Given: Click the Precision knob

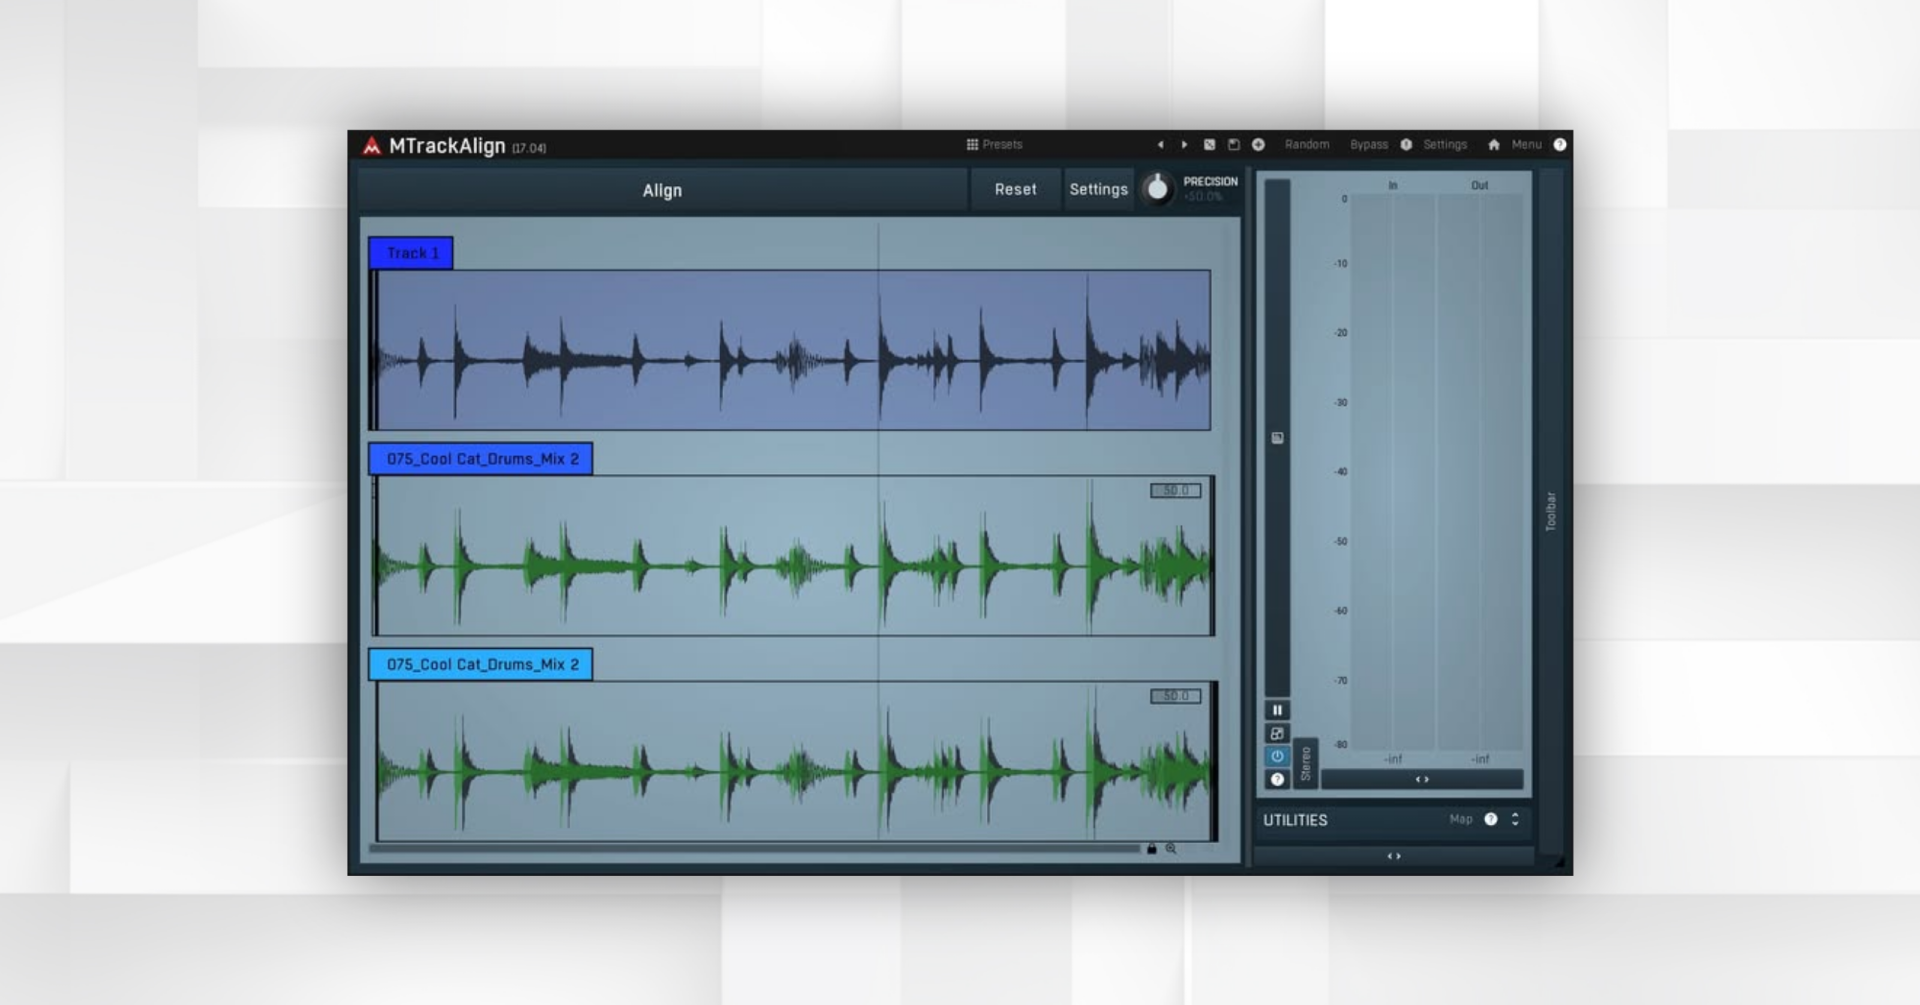Looking at the screenshot, I should click(x=1157, y=188).
